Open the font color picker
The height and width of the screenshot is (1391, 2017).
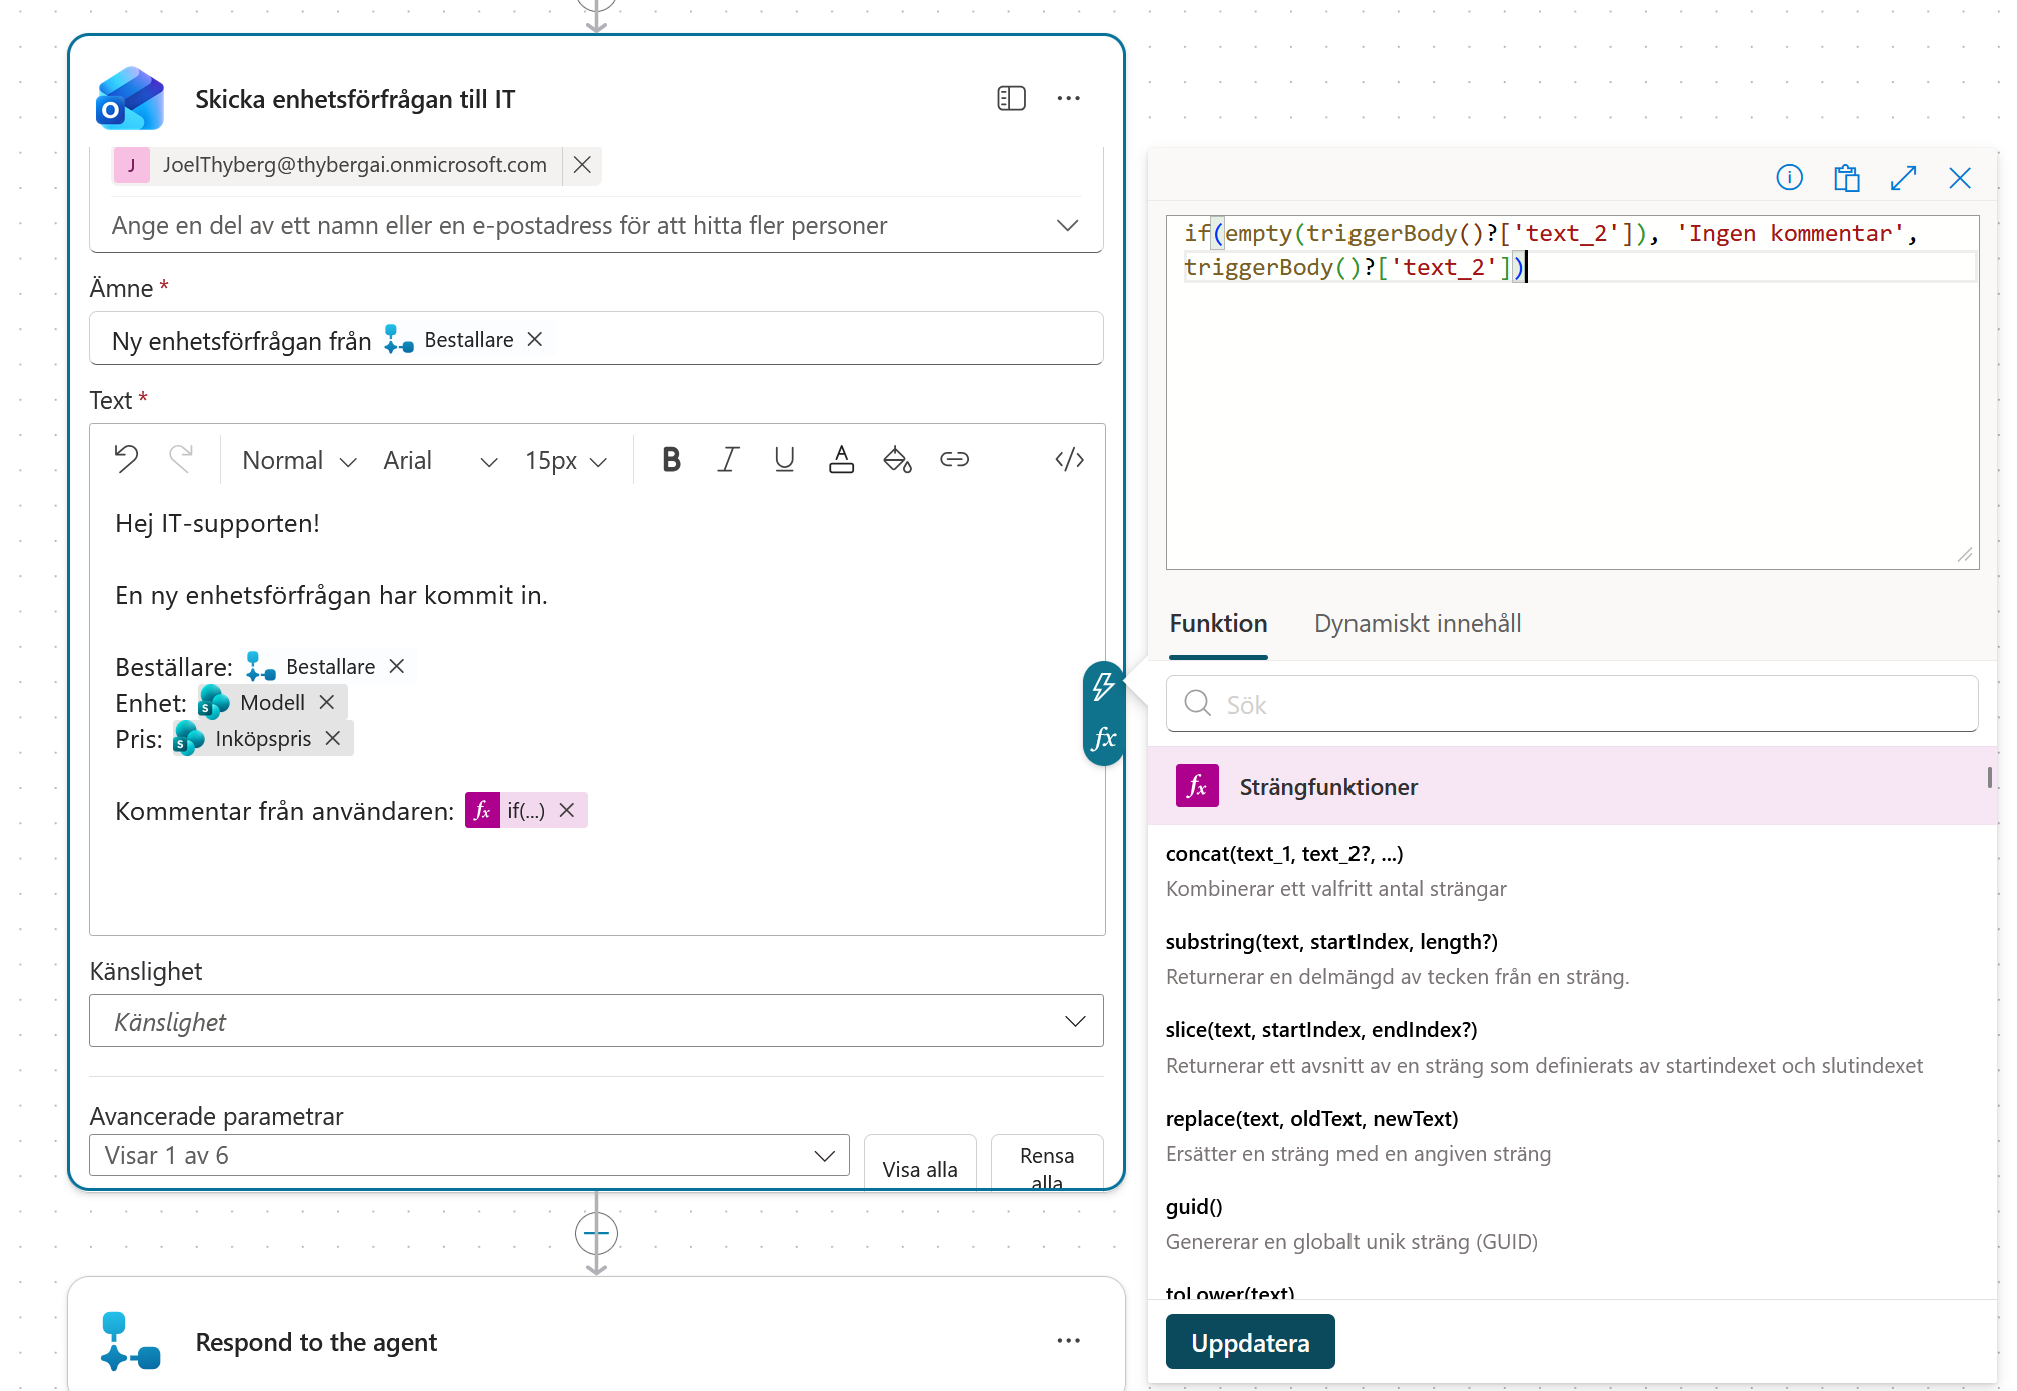click(x=841, y=460)
